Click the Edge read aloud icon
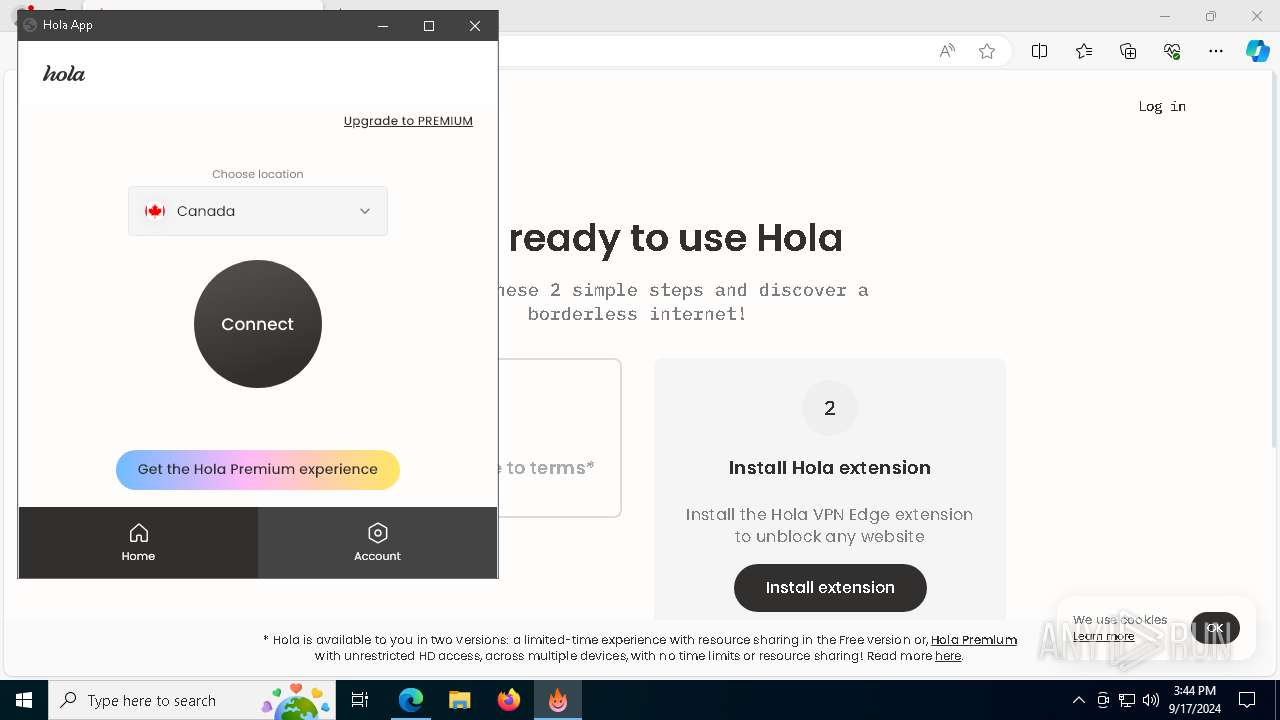 pyautogui.click(x=947, y=51)
